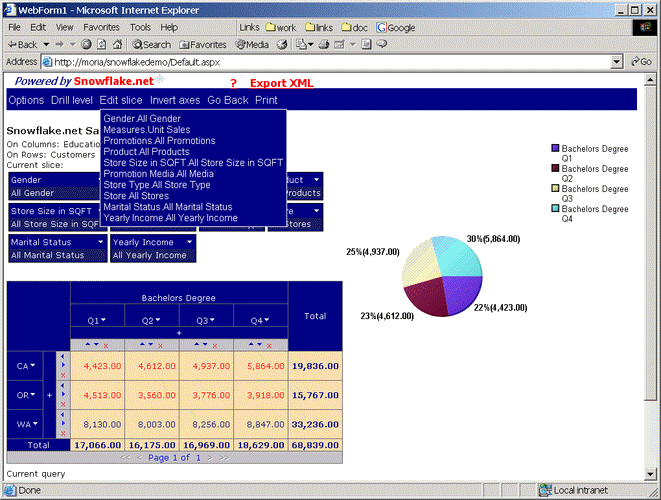Open the File menu in IE

14,27
